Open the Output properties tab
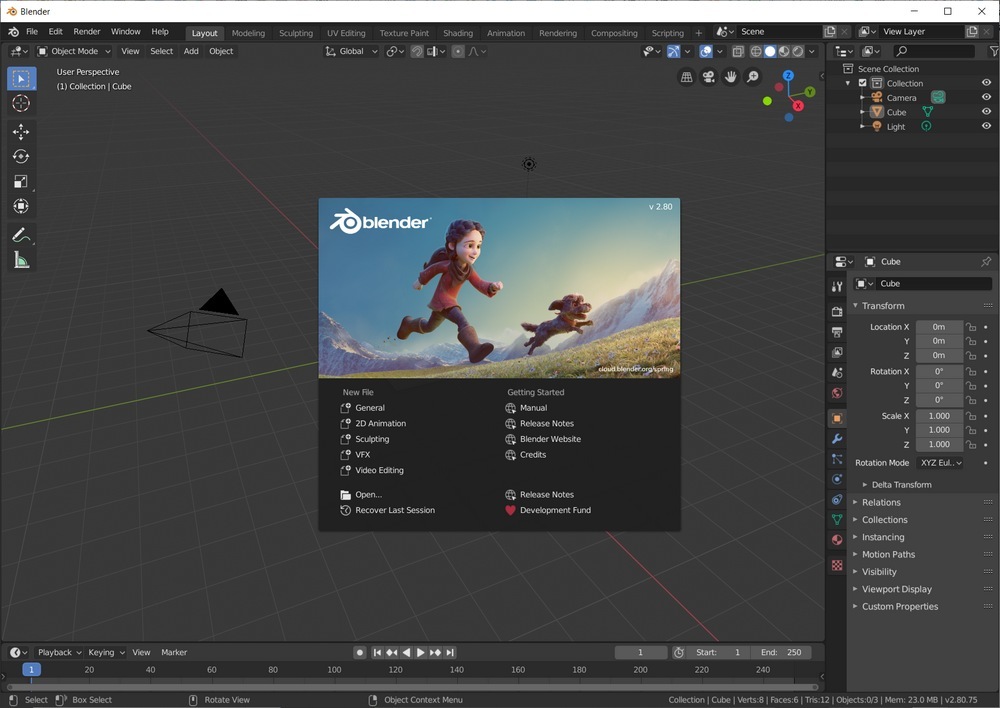Viewport: 1000px width, 708px height. (837, 332)
